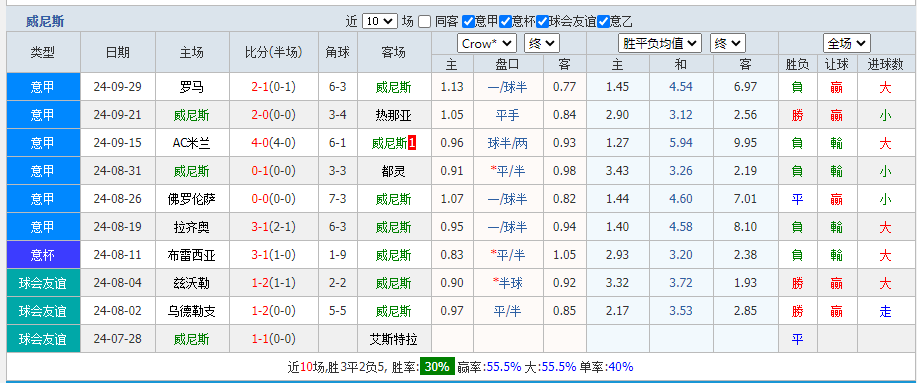Click the 平 result in 艾斯特拉 row

(x=797, y=339)
